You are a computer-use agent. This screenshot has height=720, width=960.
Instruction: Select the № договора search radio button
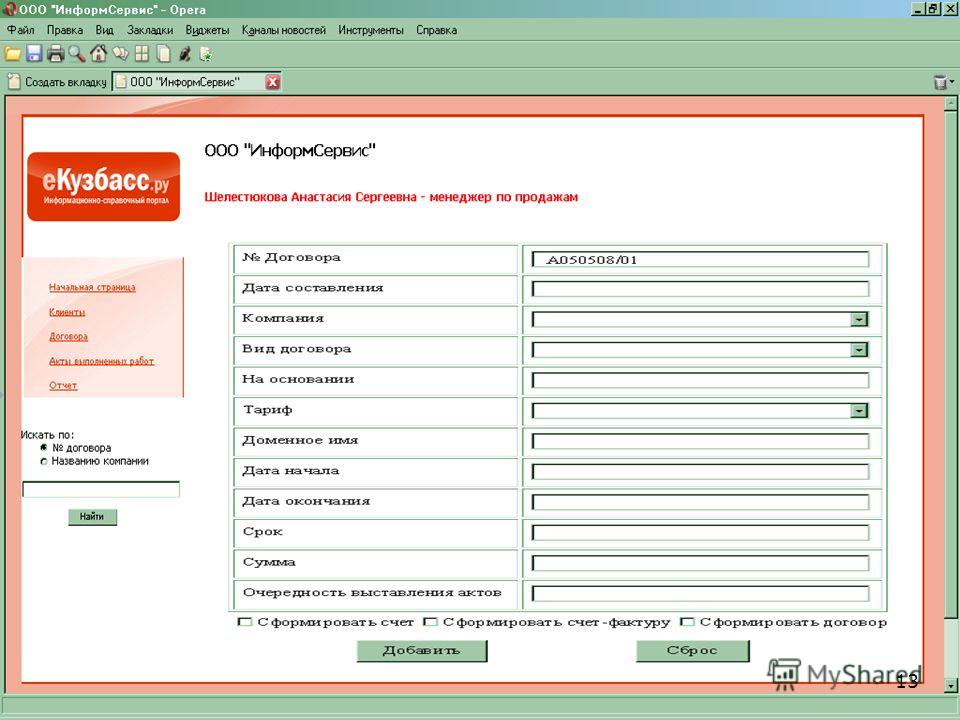point(43,448)
